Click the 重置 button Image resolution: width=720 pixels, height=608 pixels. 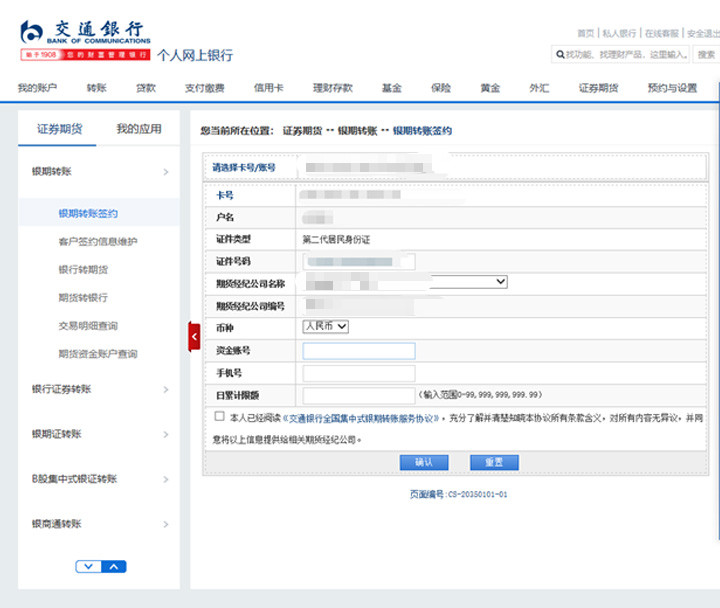tap(494, 462)
